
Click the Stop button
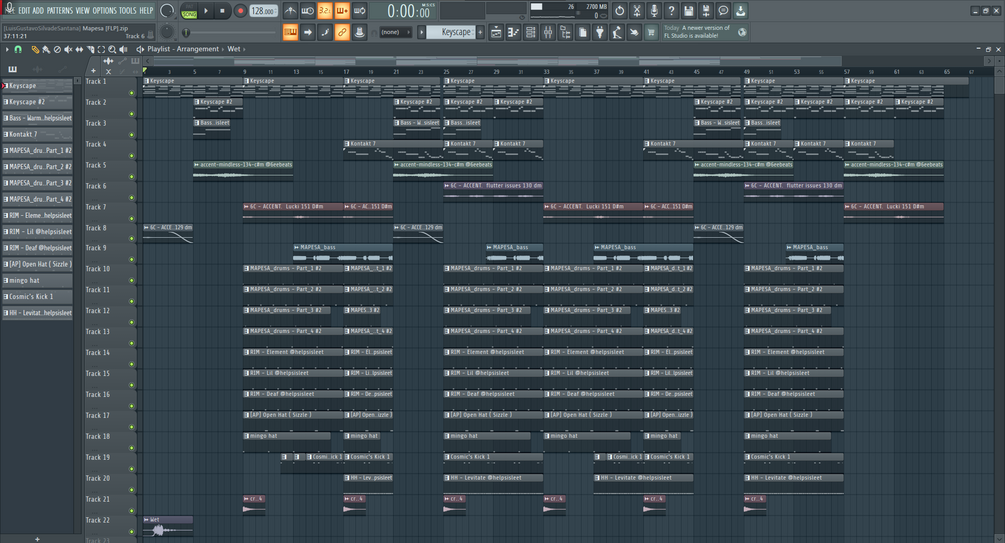(222, 11)
